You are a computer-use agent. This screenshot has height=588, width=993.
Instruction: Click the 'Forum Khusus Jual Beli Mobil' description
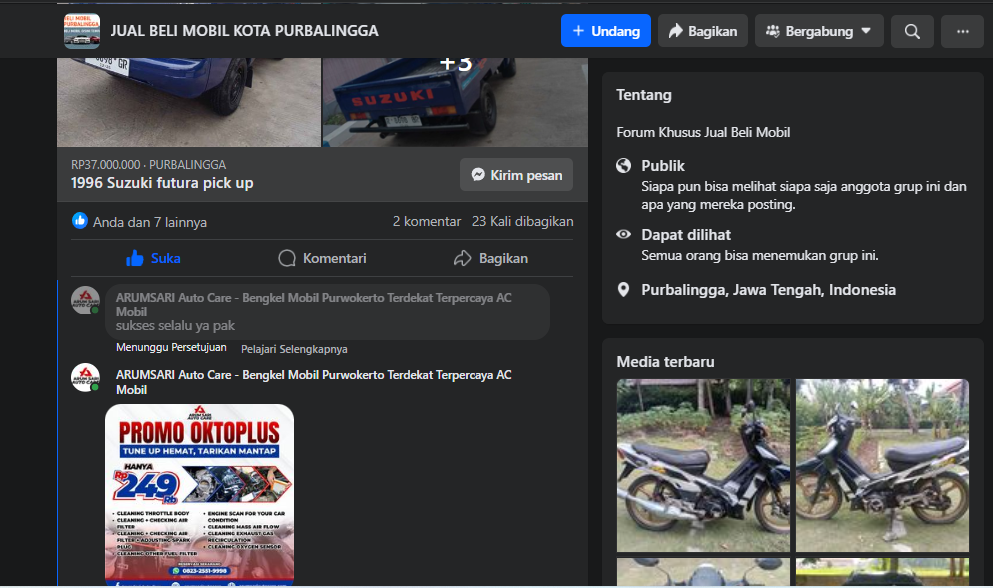703,132
